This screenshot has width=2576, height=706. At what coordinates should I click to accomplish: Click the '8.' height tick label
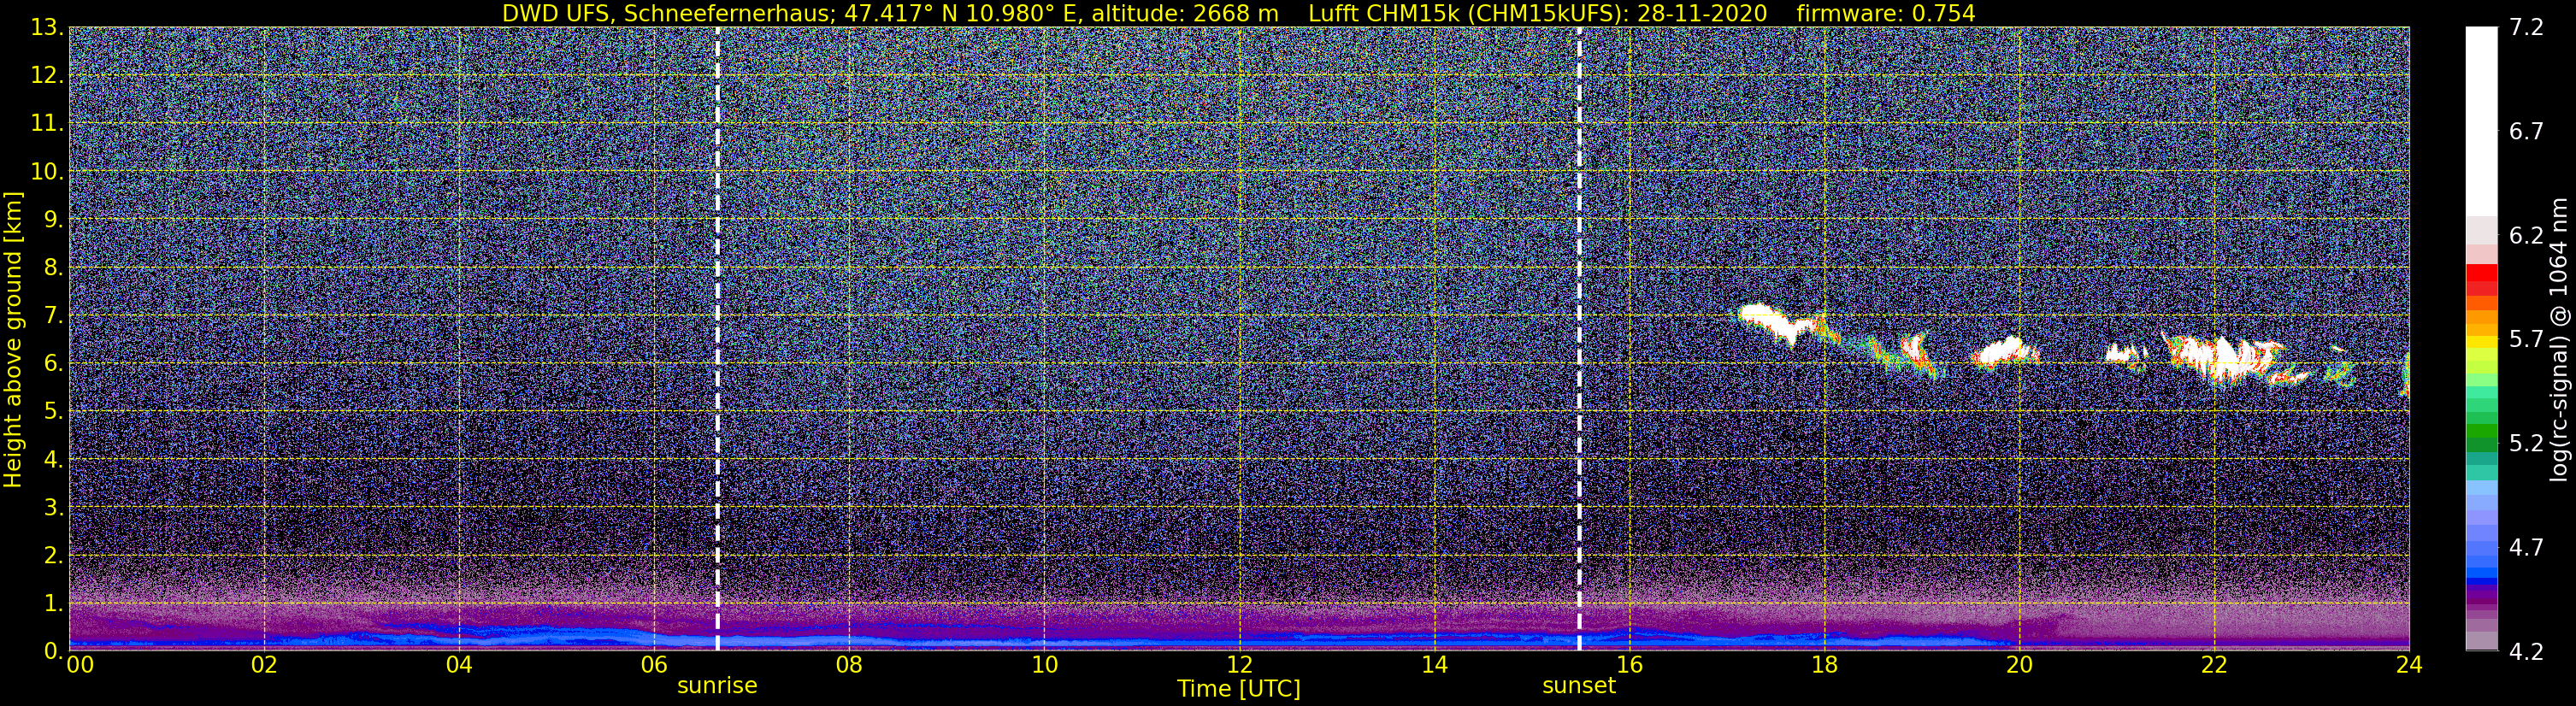tap(54, 268)
